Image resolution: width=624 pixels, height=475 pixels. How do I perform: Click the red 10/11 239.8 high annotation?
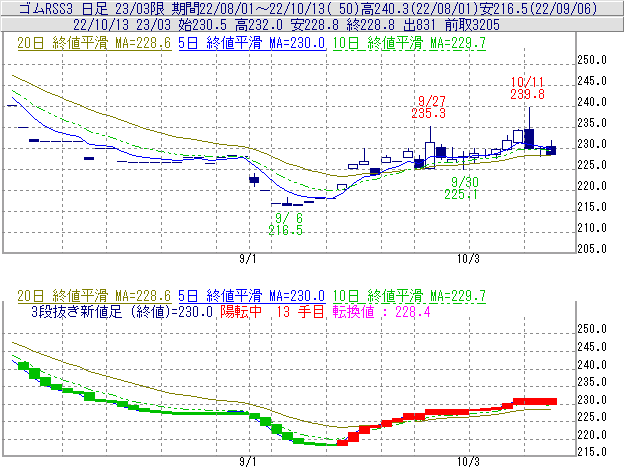click(x=527, y=88)
